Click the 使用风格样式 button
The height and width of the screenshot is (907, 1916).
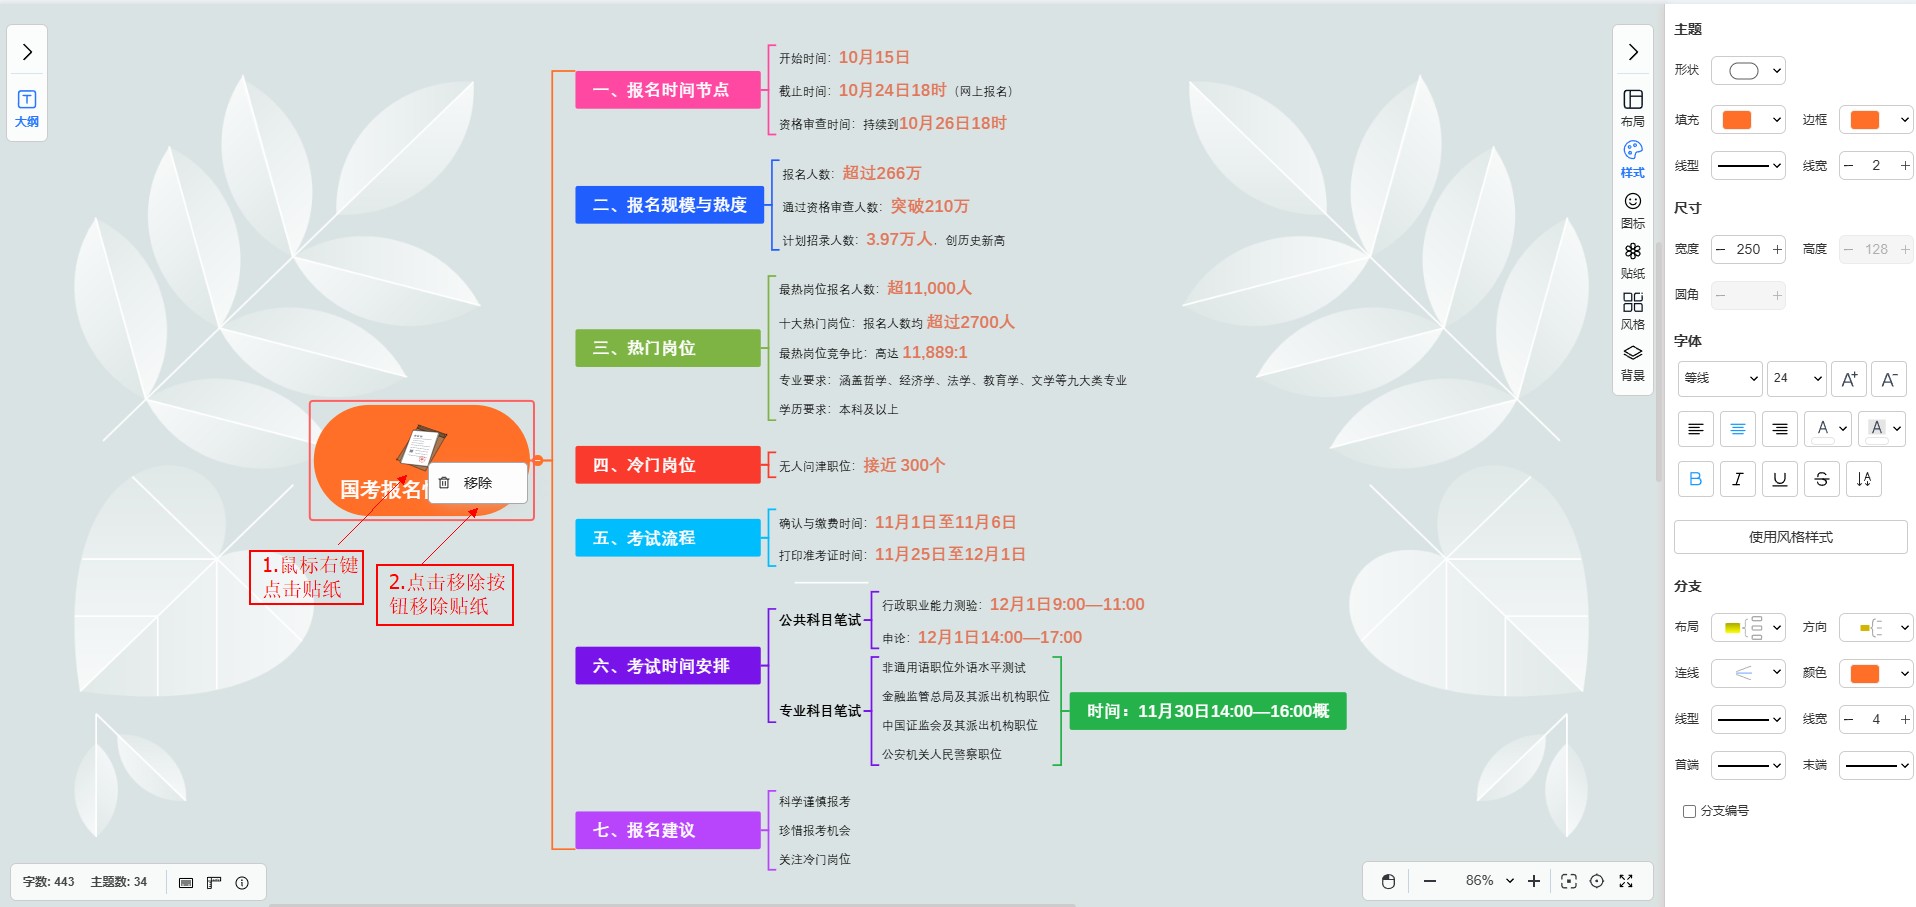pos(1790,537)
